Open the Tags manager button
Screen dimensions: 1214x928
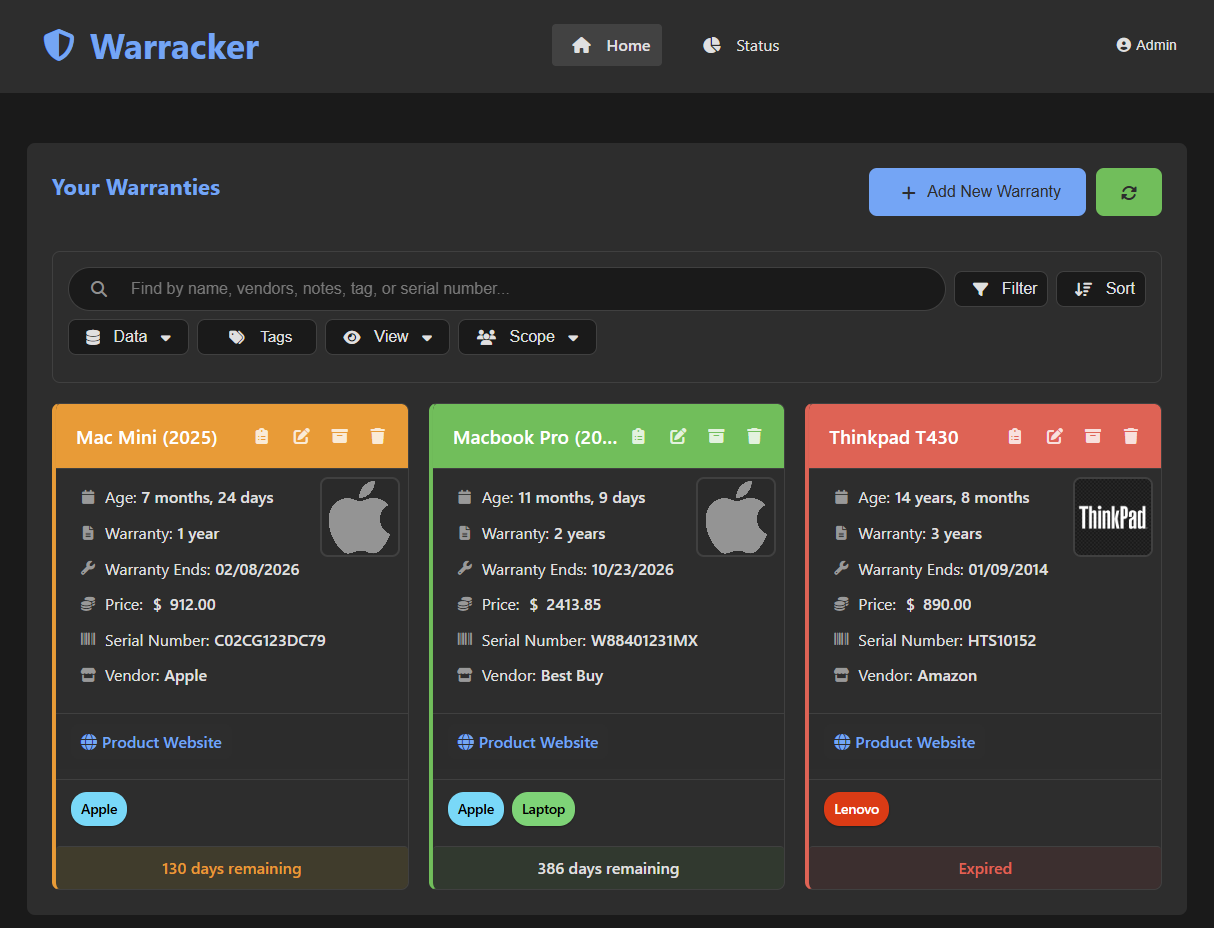257,337
